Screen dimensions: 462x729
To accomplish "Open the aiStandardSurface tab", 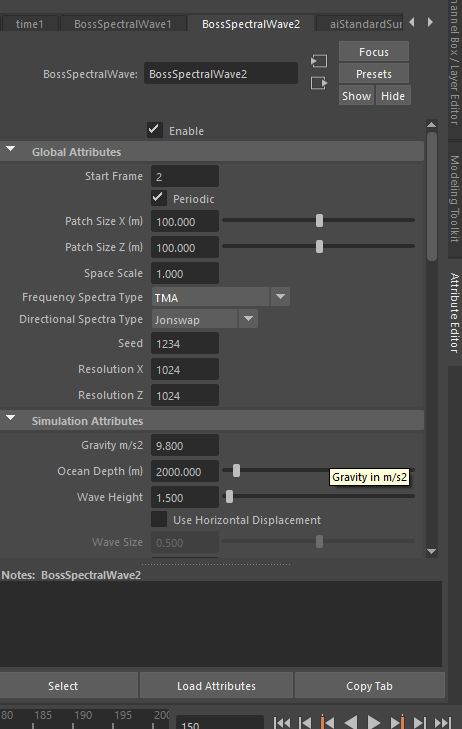I will click(360, 24).
